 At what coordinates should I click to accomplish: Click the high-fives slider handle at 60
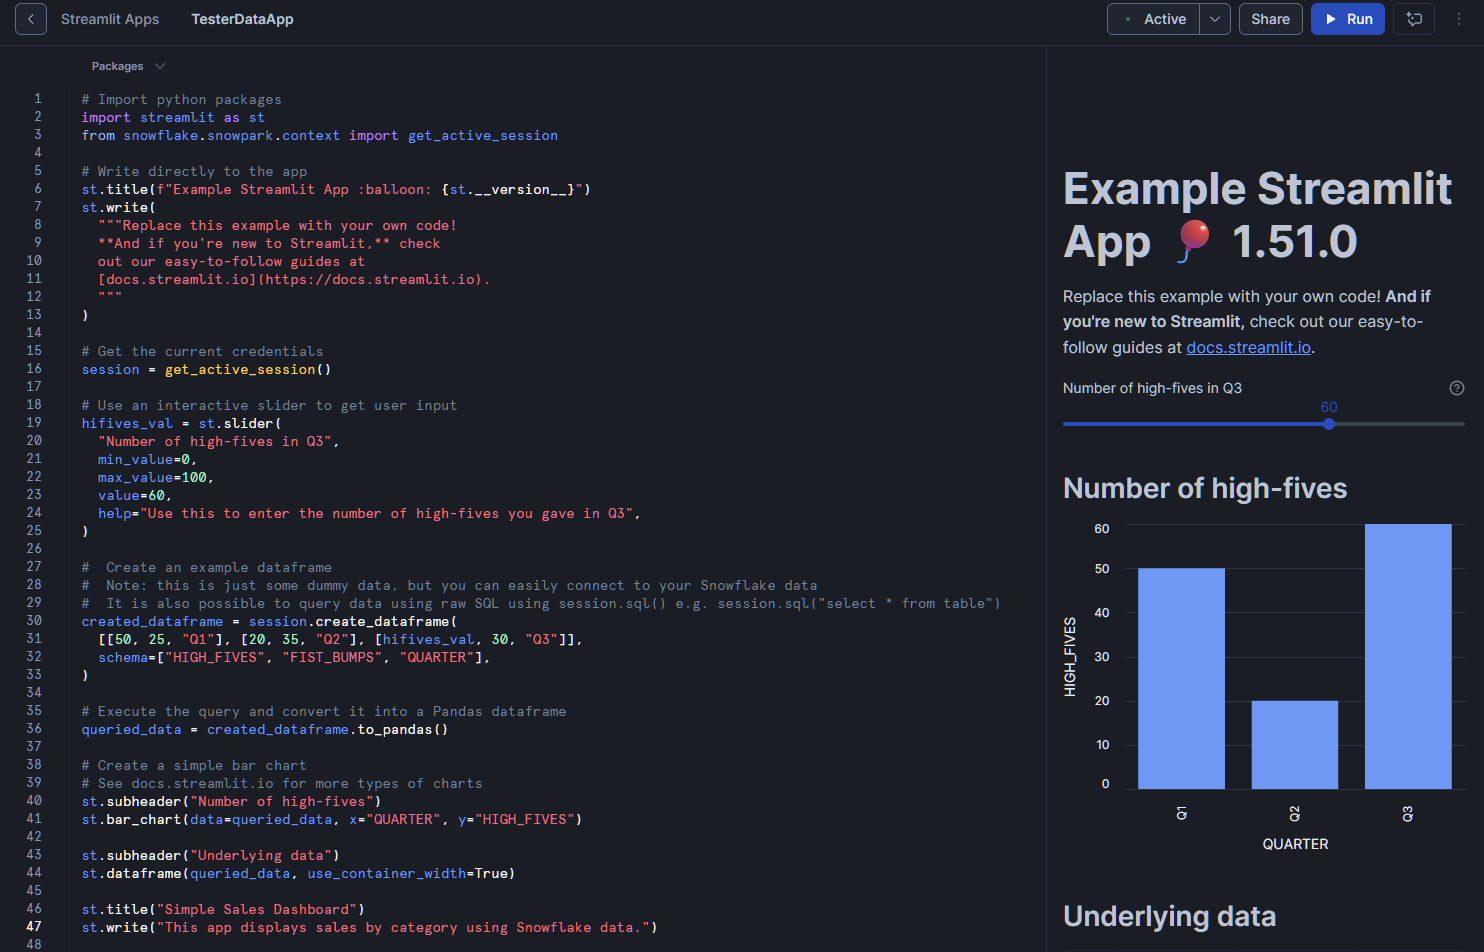pyautogui.click(x=1328, y=424)
